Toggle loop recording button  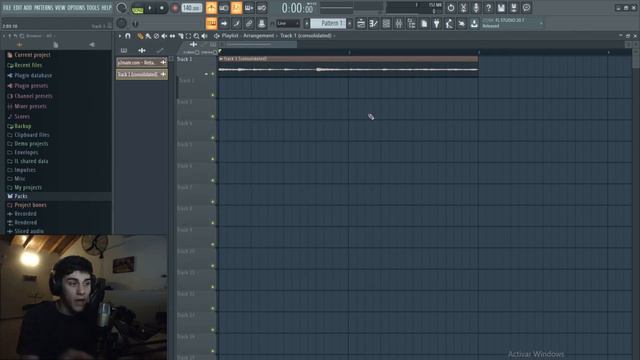click(x=262, y=8)
